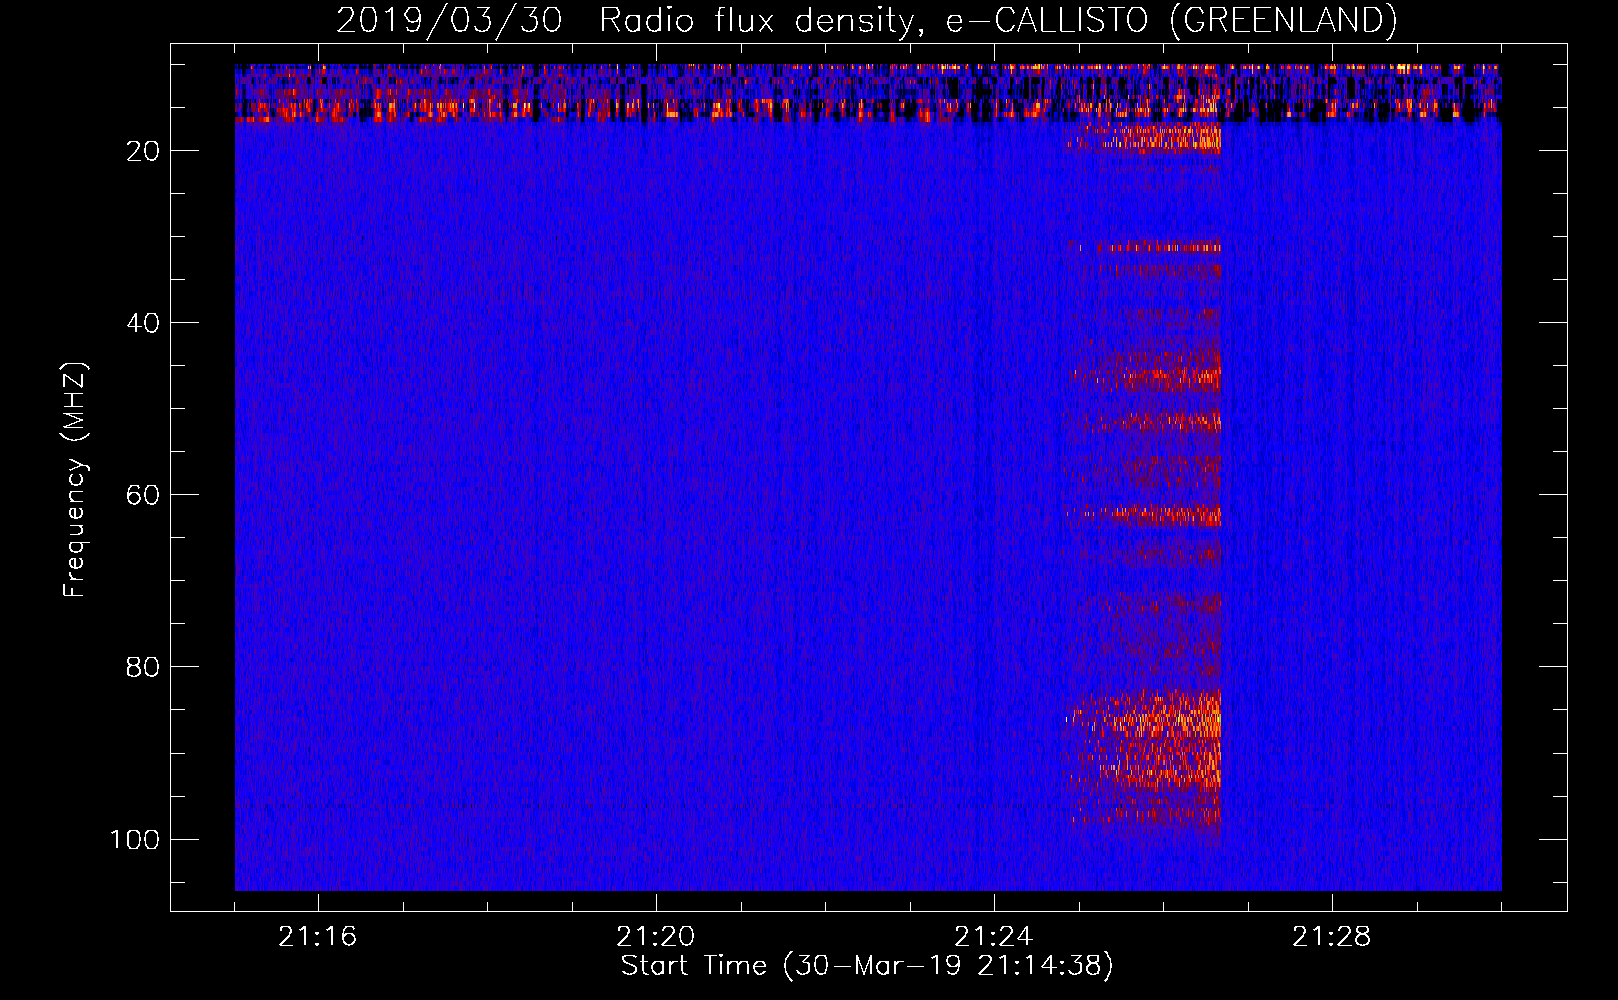This screenshot has height=1000, width=1618.
Task: Select the 'Frequency (MHZ)' axis label
Action: click(75, 480)
